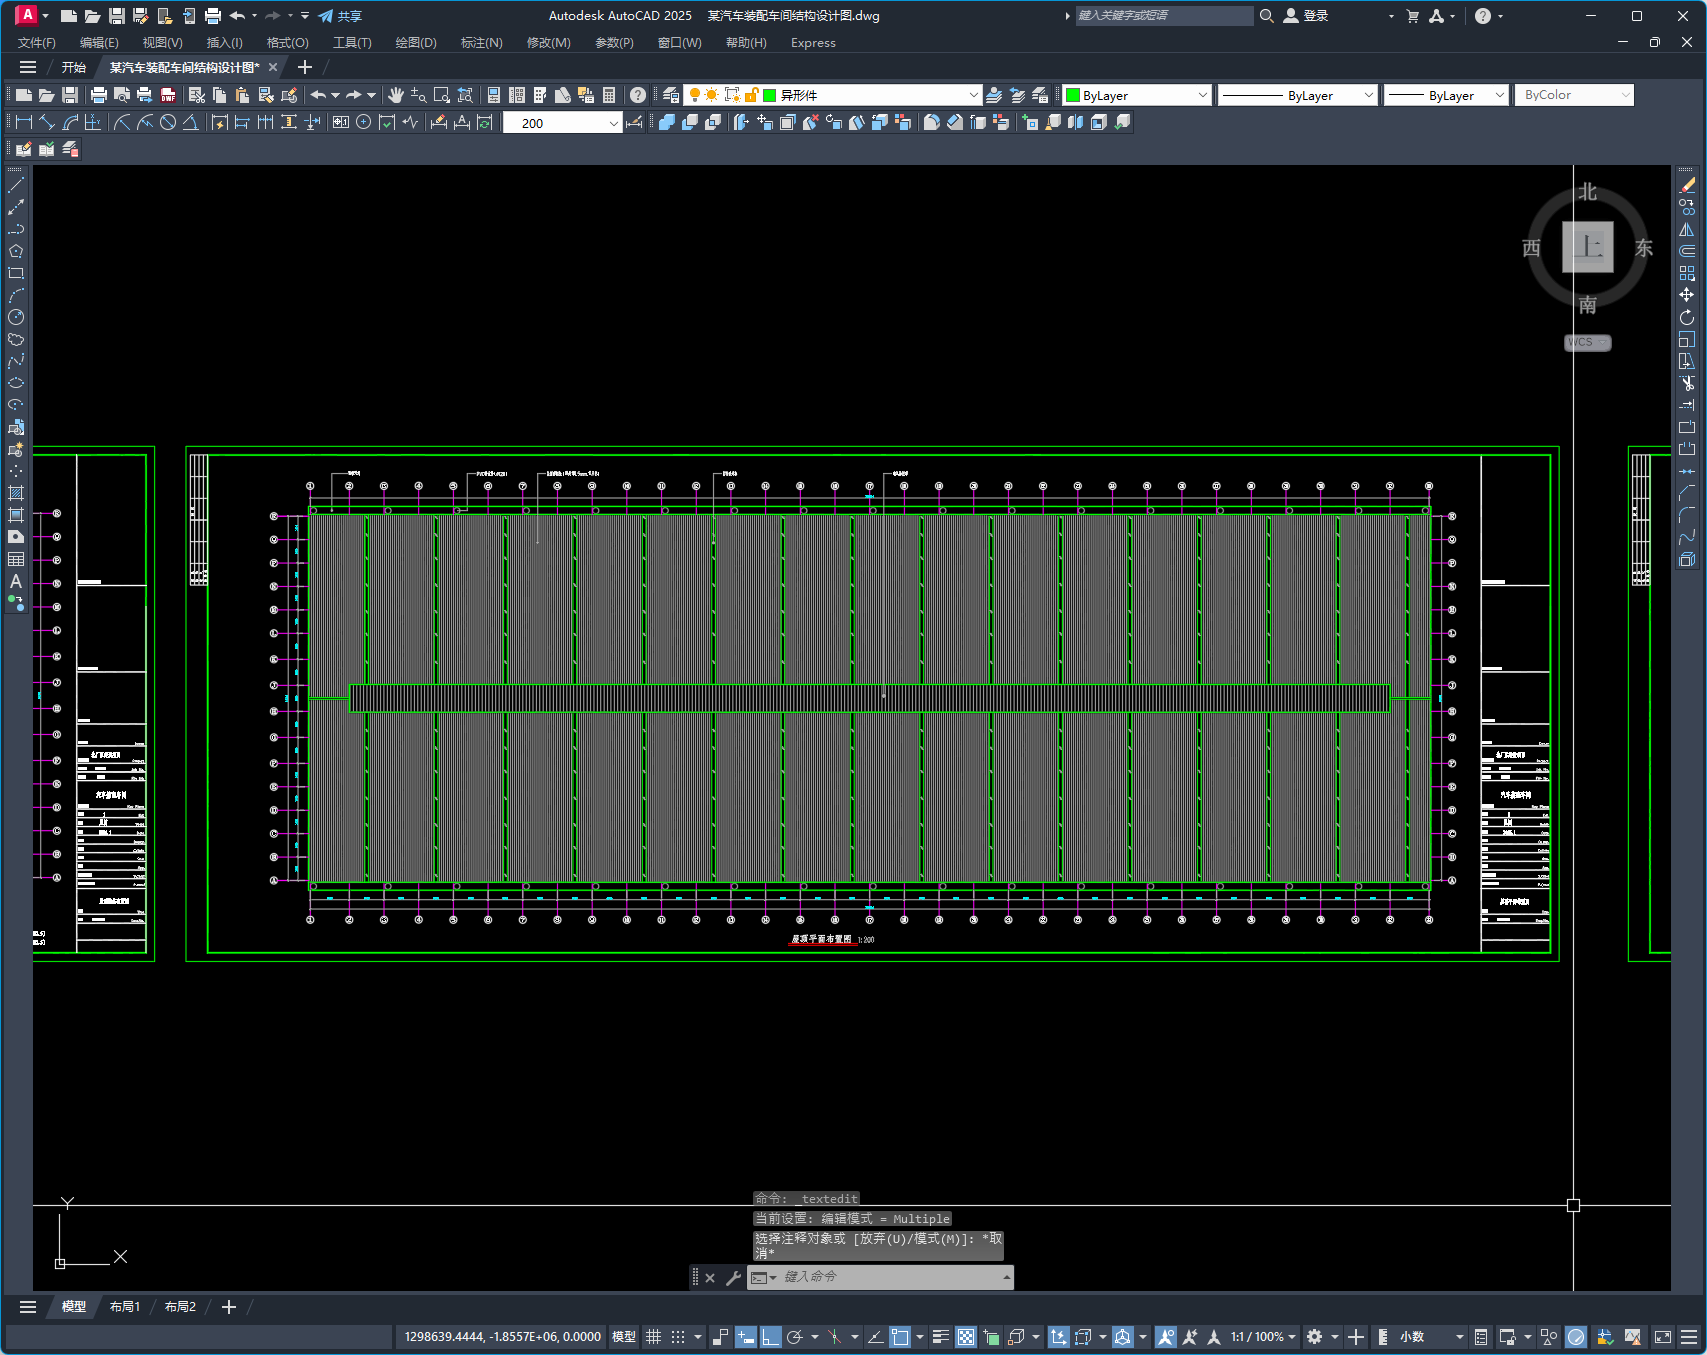
Task: Select the Rectangle draw tool
Action: [x=16, y=273]
